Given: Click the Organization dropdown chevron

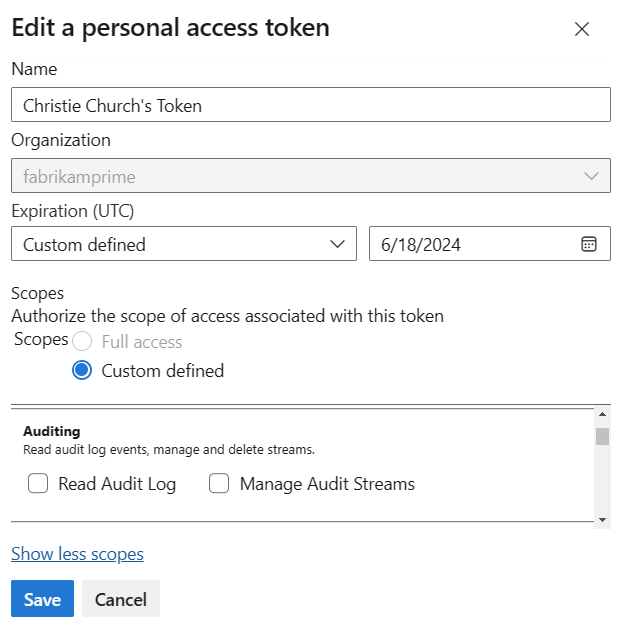Looking at the screenshot, I should (x=590, y=177).
